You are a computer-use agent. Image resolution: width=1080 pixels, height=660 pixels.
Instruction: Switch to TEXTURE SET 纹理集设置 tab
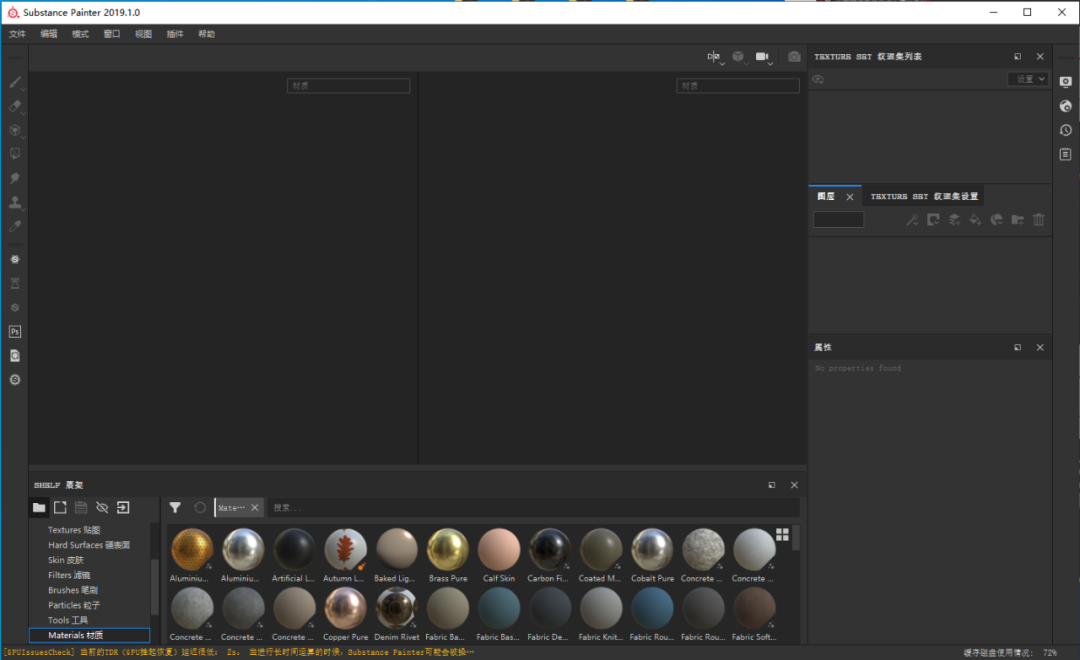924,196
